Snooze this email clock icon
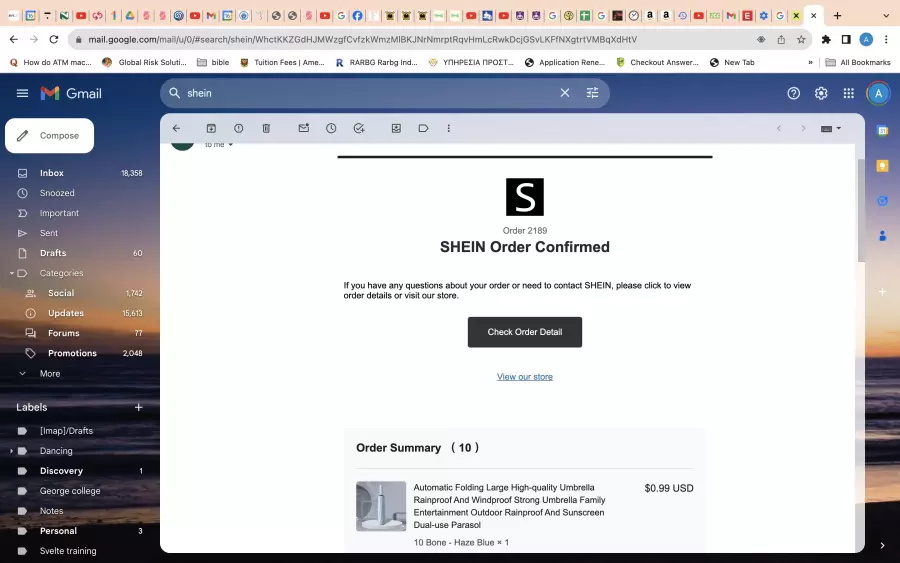The image size is (900, 563). pos(331,129)
